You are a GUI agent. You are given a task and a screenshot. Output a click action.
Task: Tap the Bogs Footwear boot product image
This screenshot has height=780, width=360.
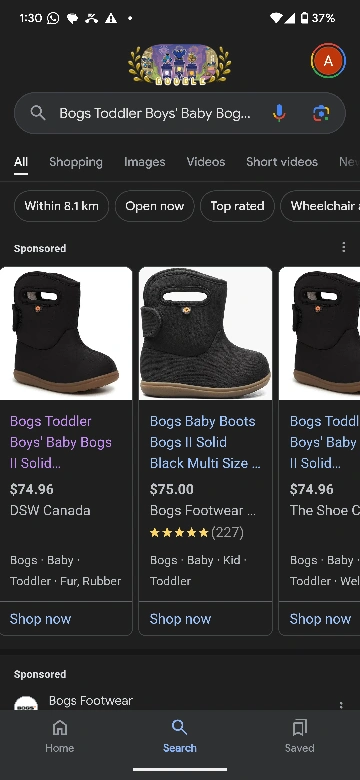[205, 333]
